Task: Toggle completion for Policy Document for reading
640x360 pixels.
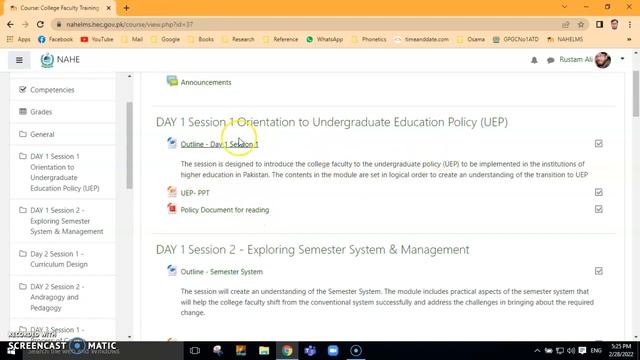Action: [x=598, y=209]
